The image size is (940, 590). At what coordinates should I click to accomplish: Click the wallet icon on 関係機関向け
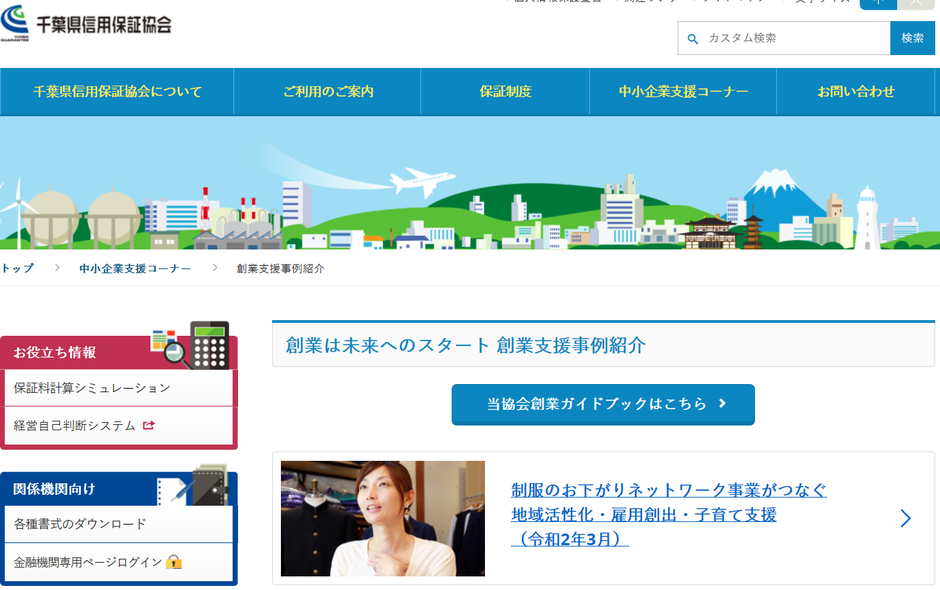210,484
